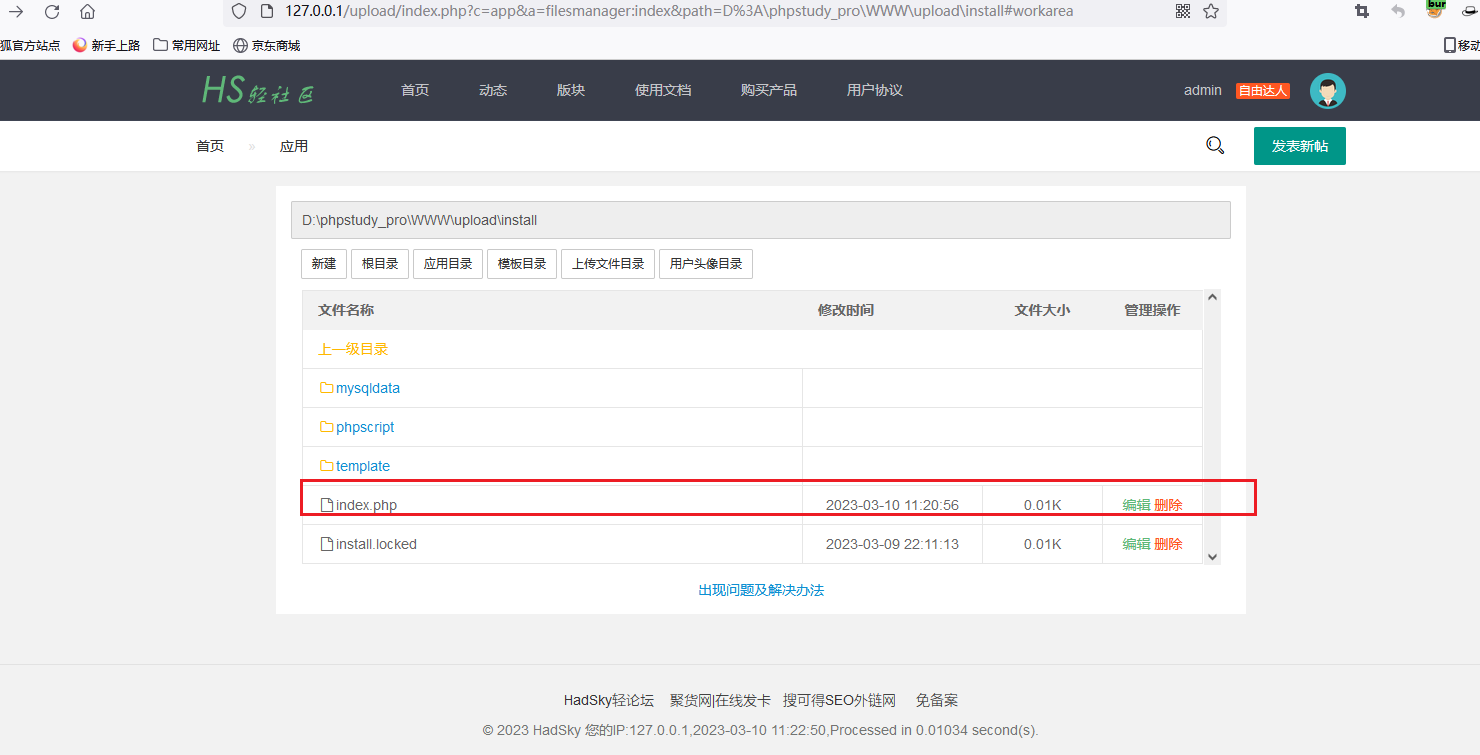
Task: Click the file list scrollbar up arrow
Action: pos(1212,297)
